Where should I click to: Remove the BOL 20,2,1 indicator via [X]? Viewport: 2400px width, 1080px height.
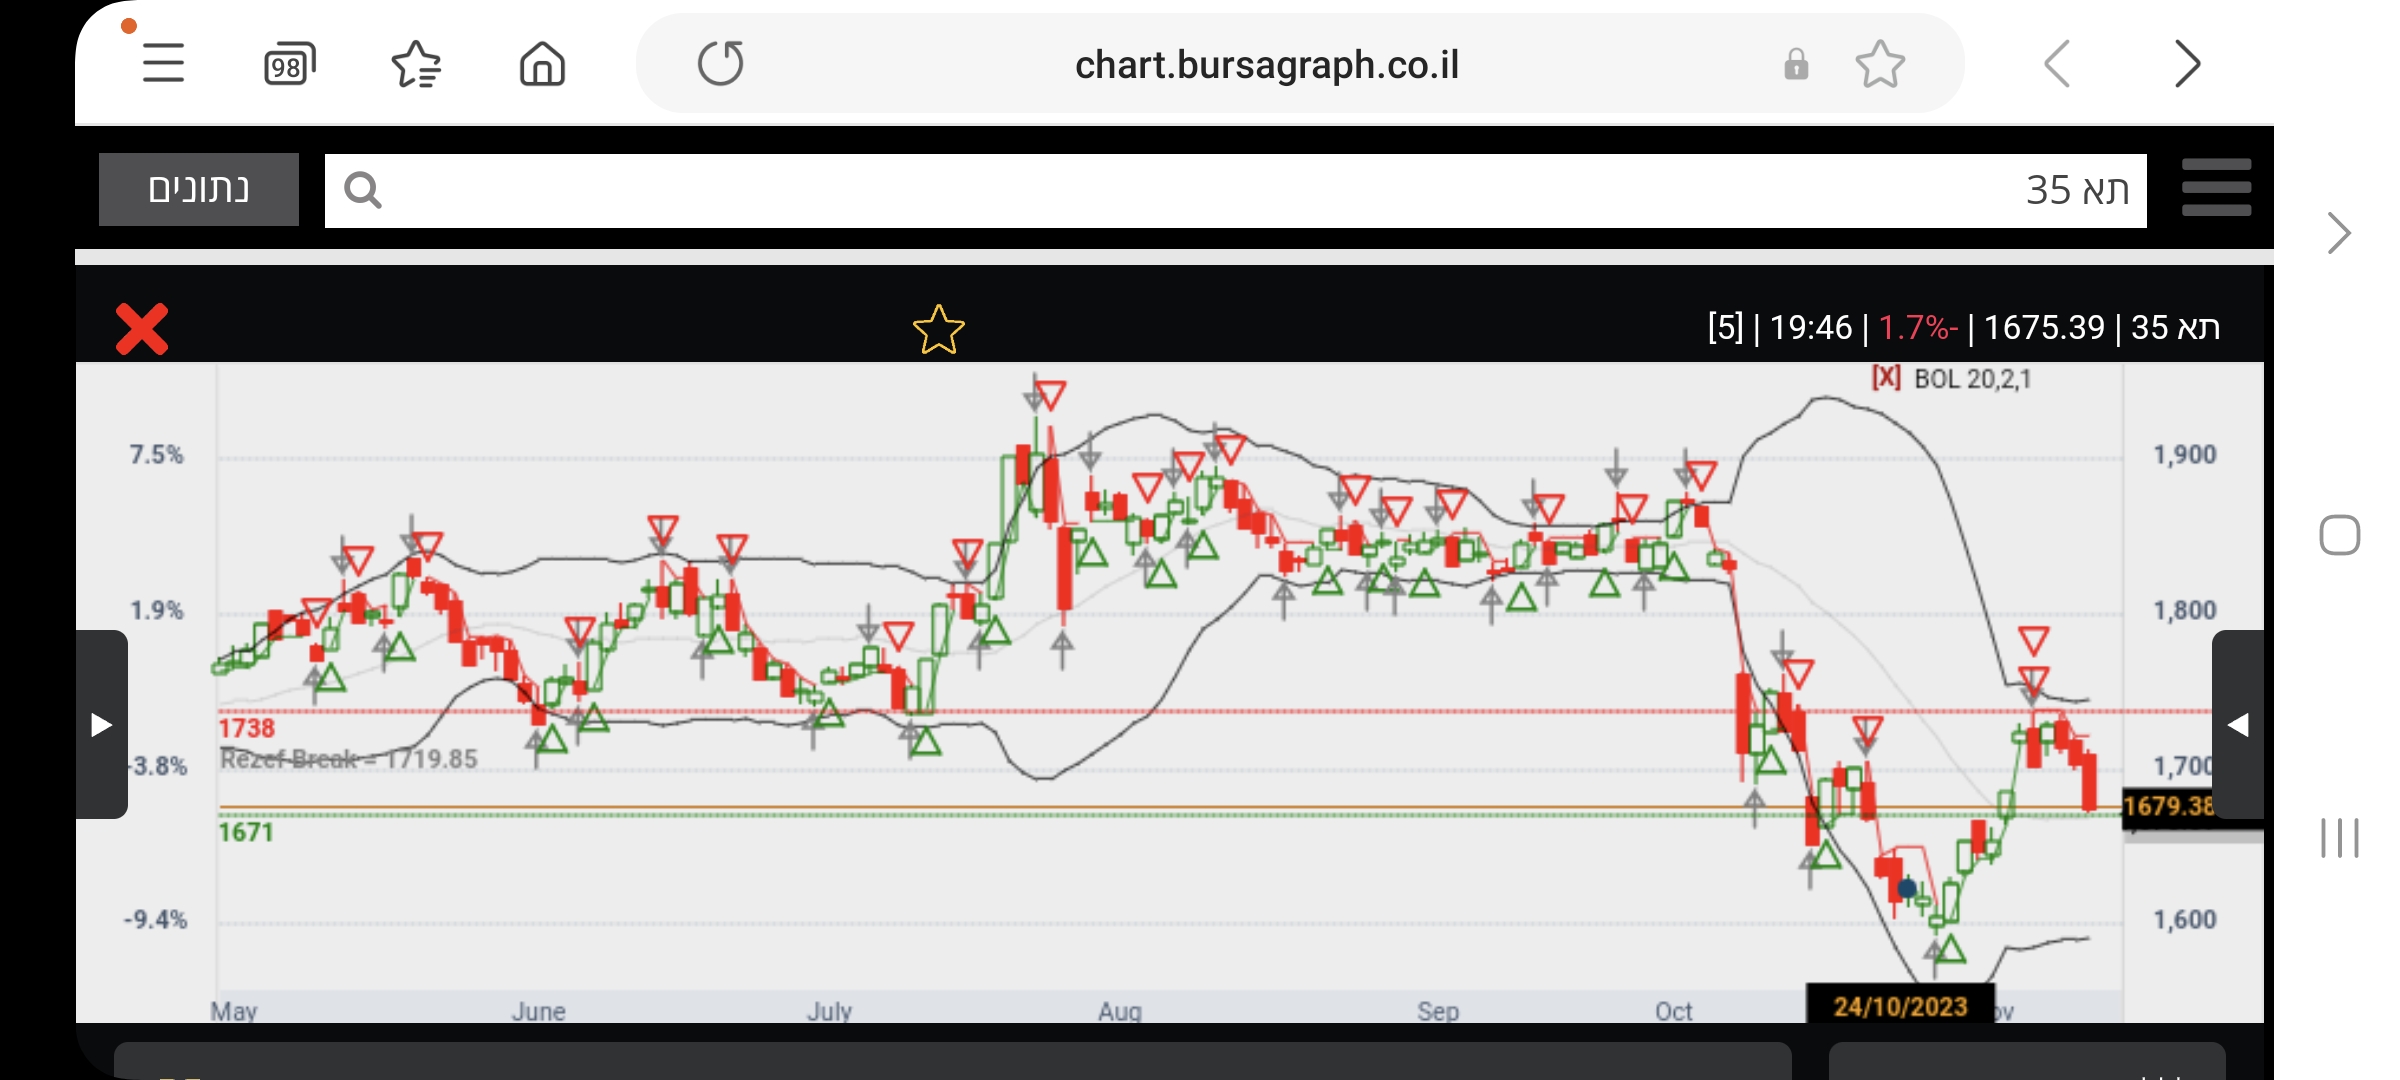(x=1885, y=378)
